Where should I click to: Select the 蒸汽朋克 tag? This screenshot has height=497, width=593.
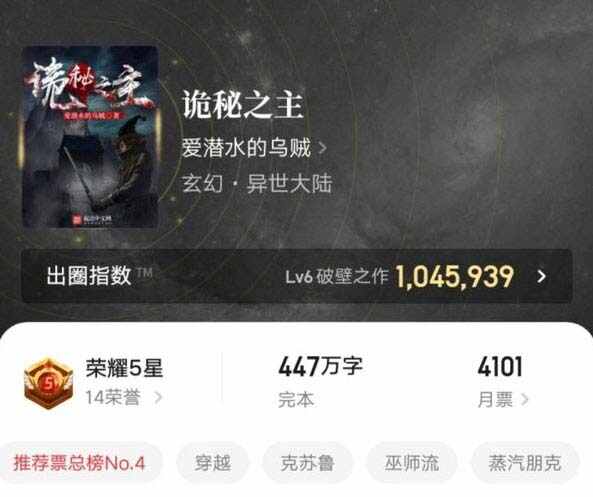pos(525,463)
